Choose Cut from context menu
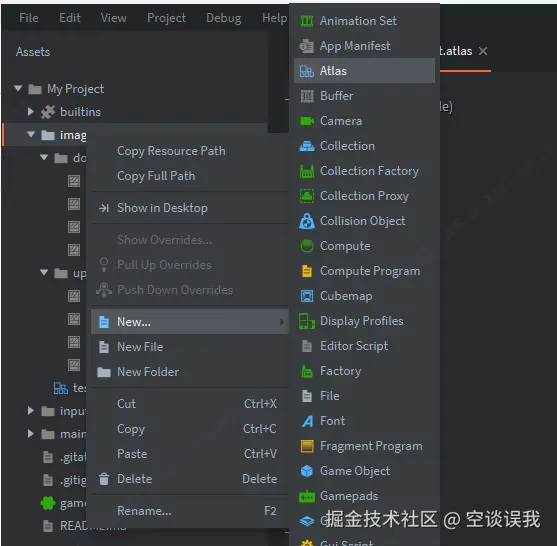The height and width of the screenshot is (546, 557). [x=190, y=404]
